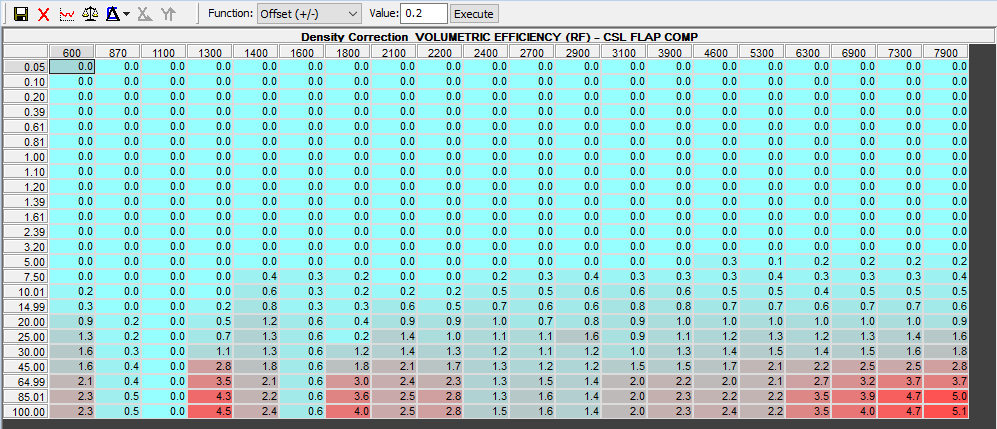Select the 5.00 row header
Viewport: 997px width, 429px height.
point(26,261)
